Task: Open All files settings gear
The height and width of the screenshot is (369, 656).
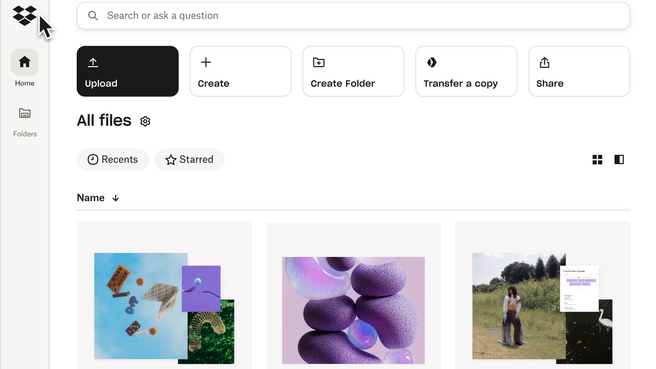Action: (145, 121)
